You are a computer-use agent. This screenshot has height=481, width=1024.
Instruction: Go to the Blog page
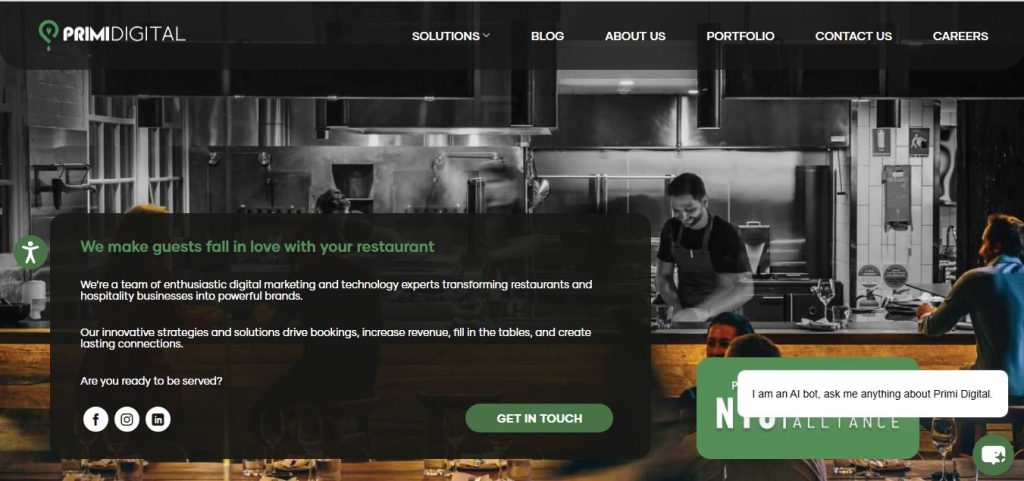pyautogui.click(x=547, y=37)
